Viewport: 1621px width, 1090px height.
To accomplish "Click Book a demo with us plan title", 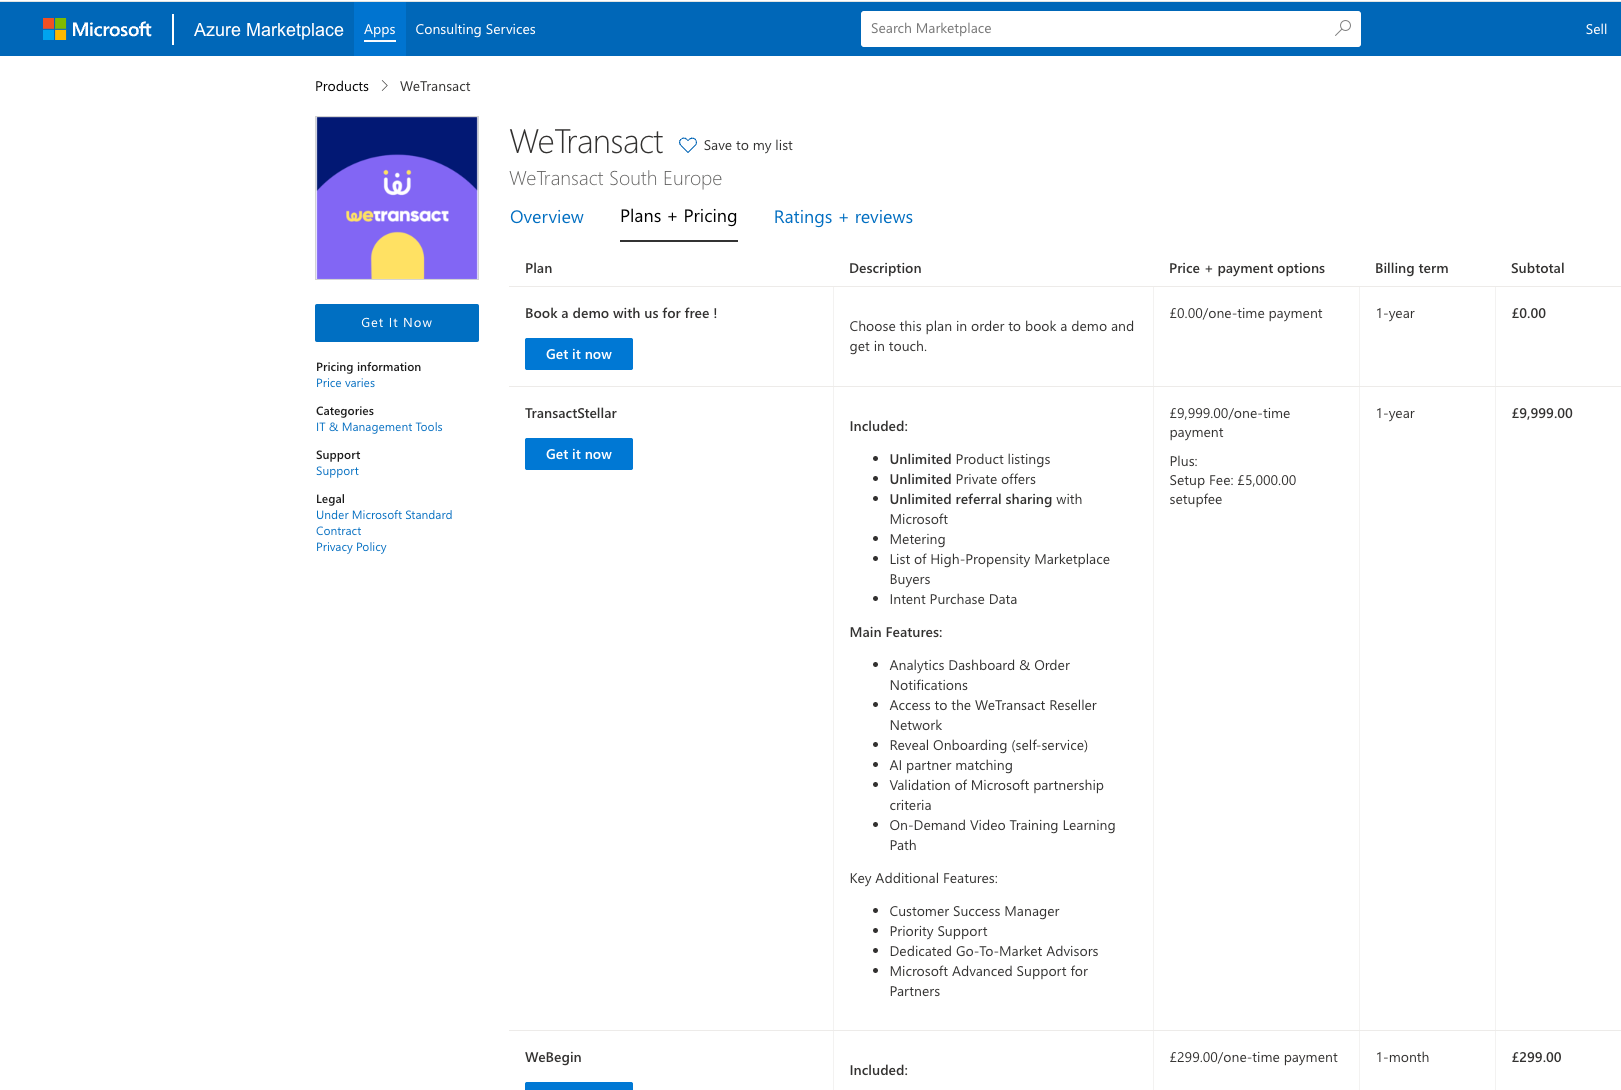I will [x=621, y=313].
